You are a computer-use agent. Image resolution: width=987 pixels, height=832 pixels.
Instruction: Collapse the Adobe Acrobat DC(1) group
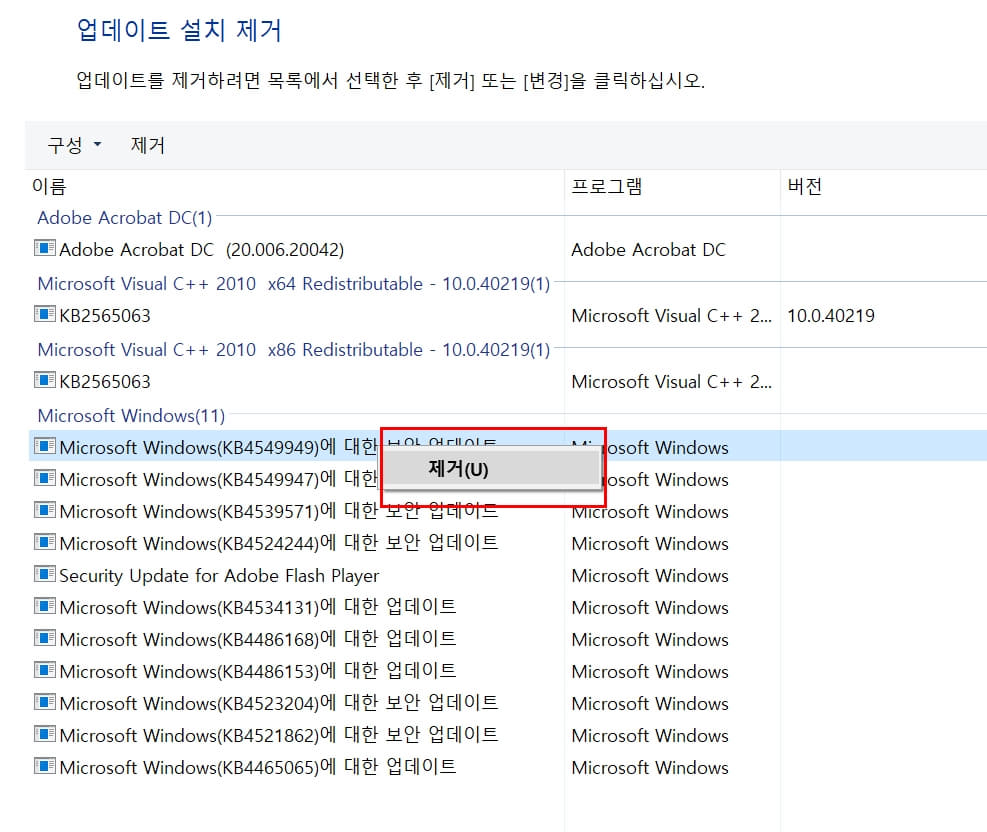pyautogui.click(x=125, y=218)
